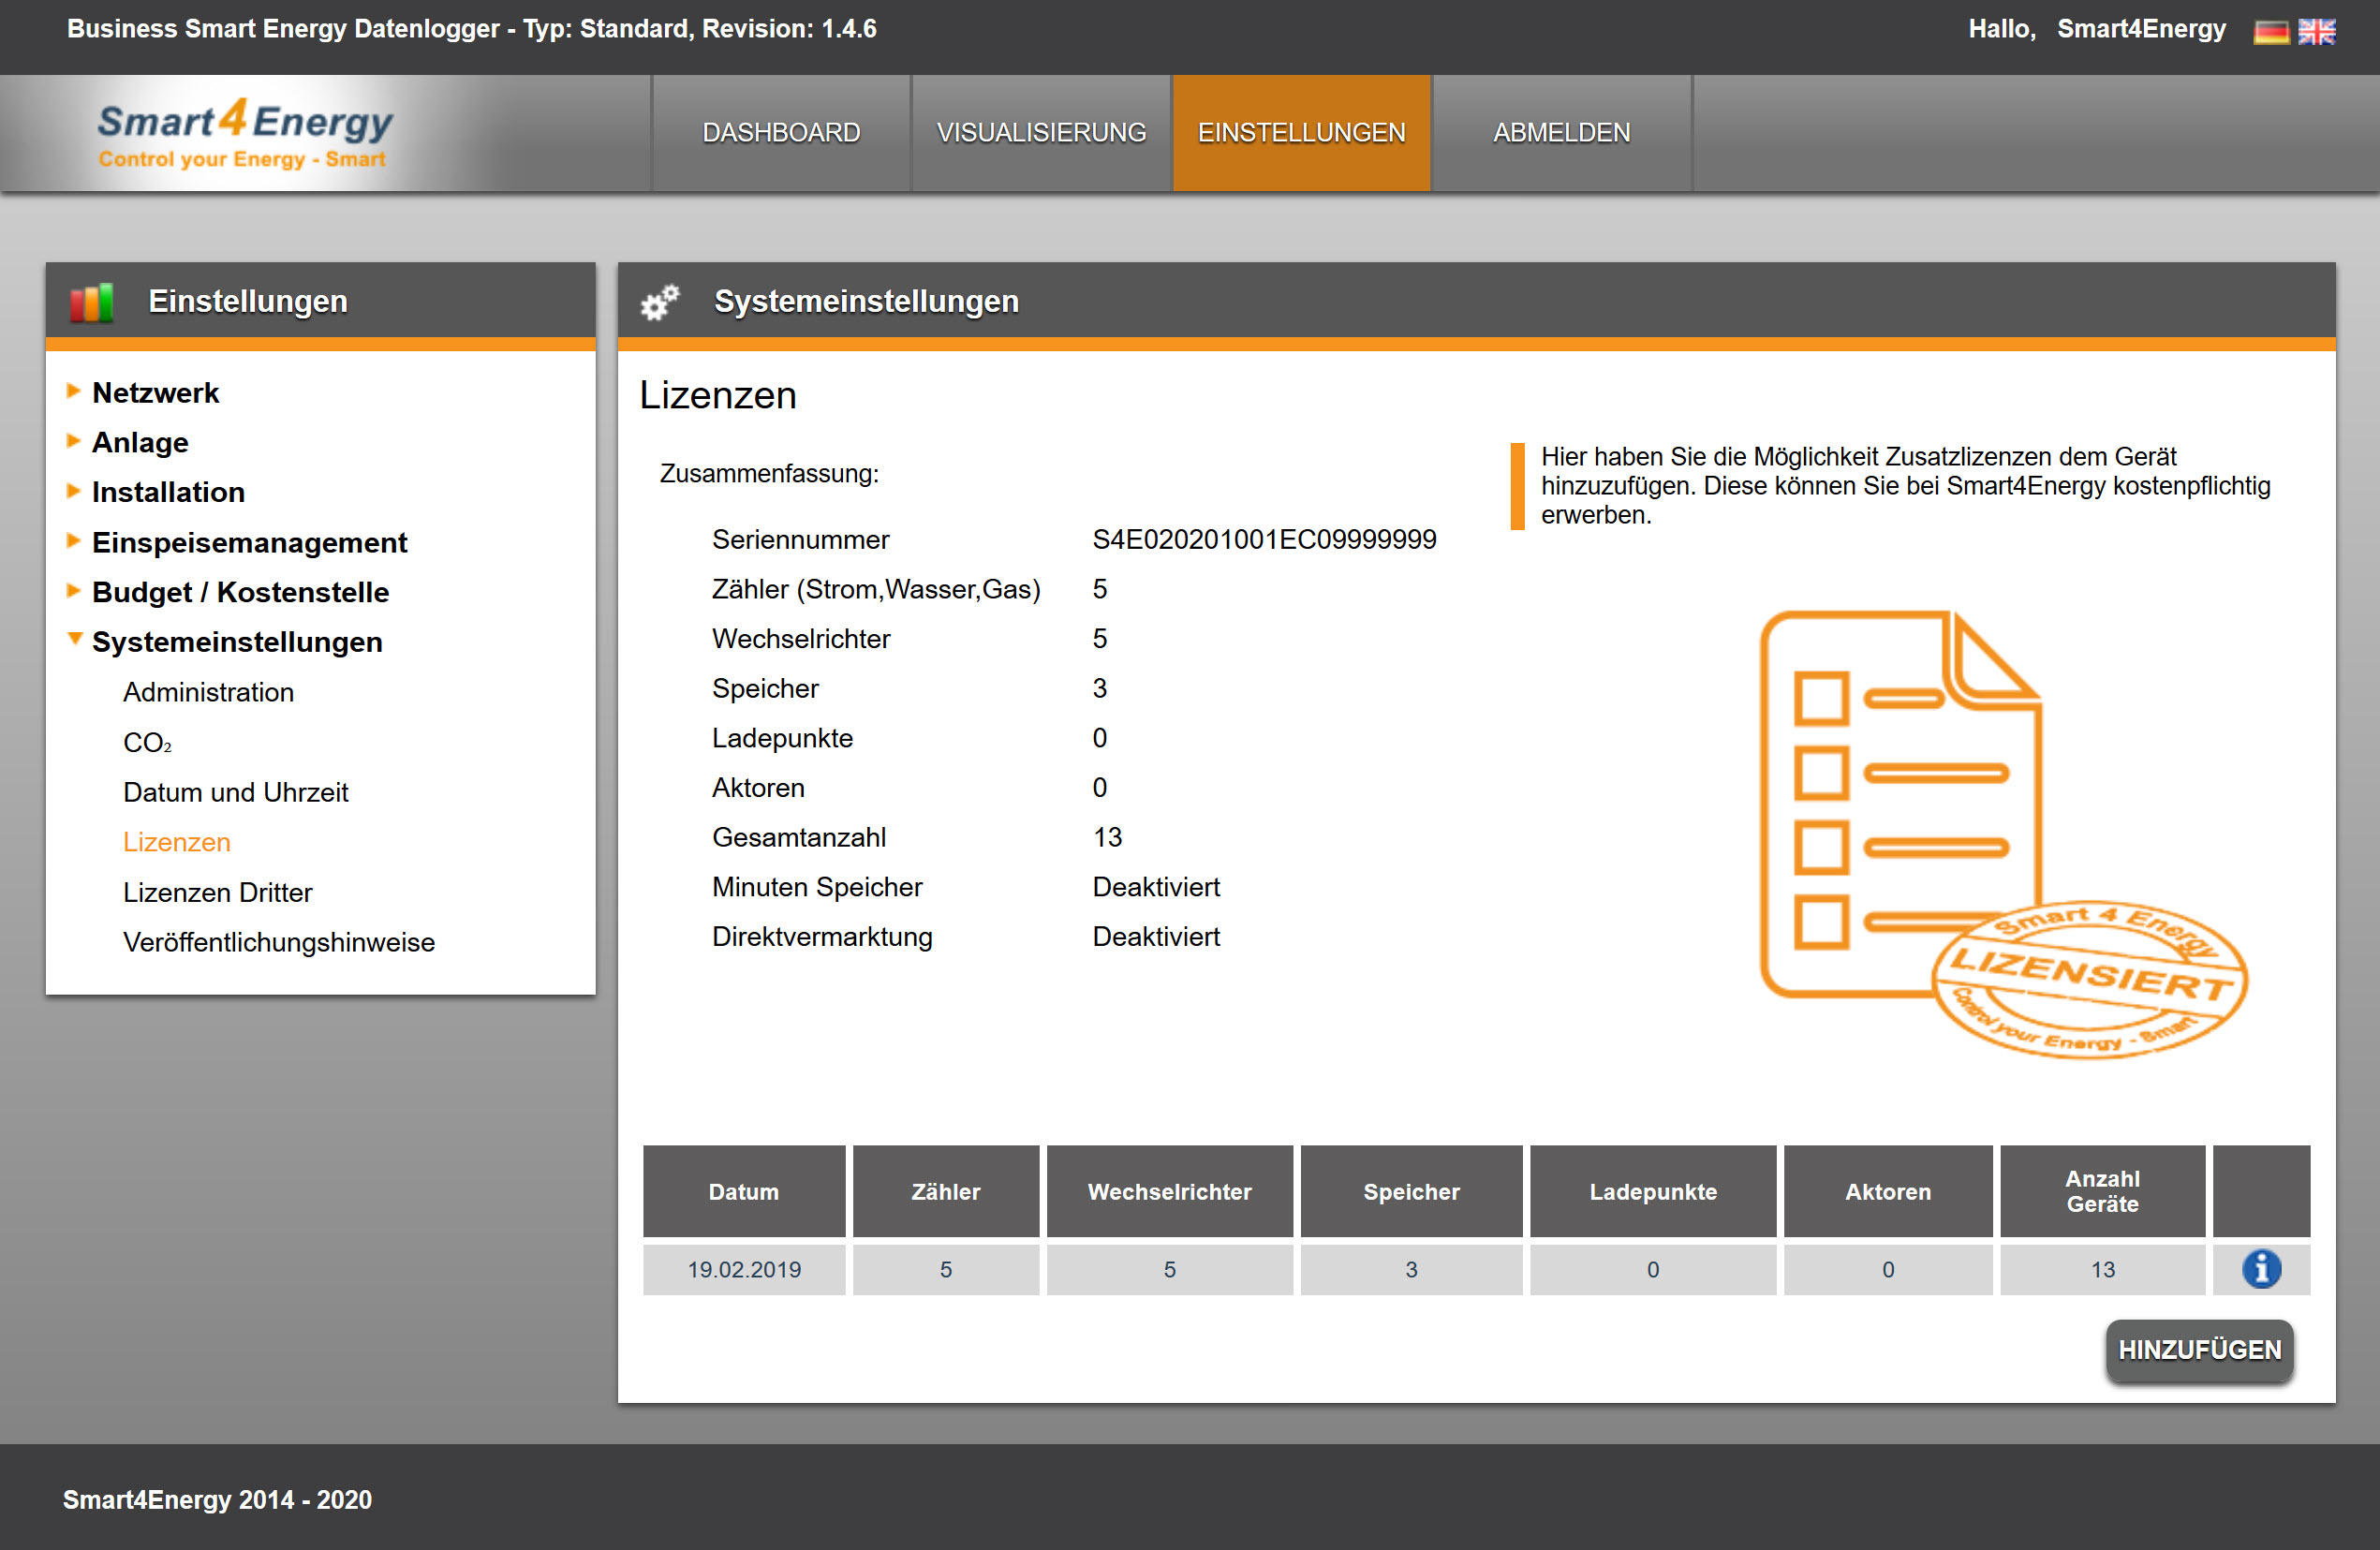Open the Administration page
This screenshot has width=2380, height=1550.
click(208, 692)
